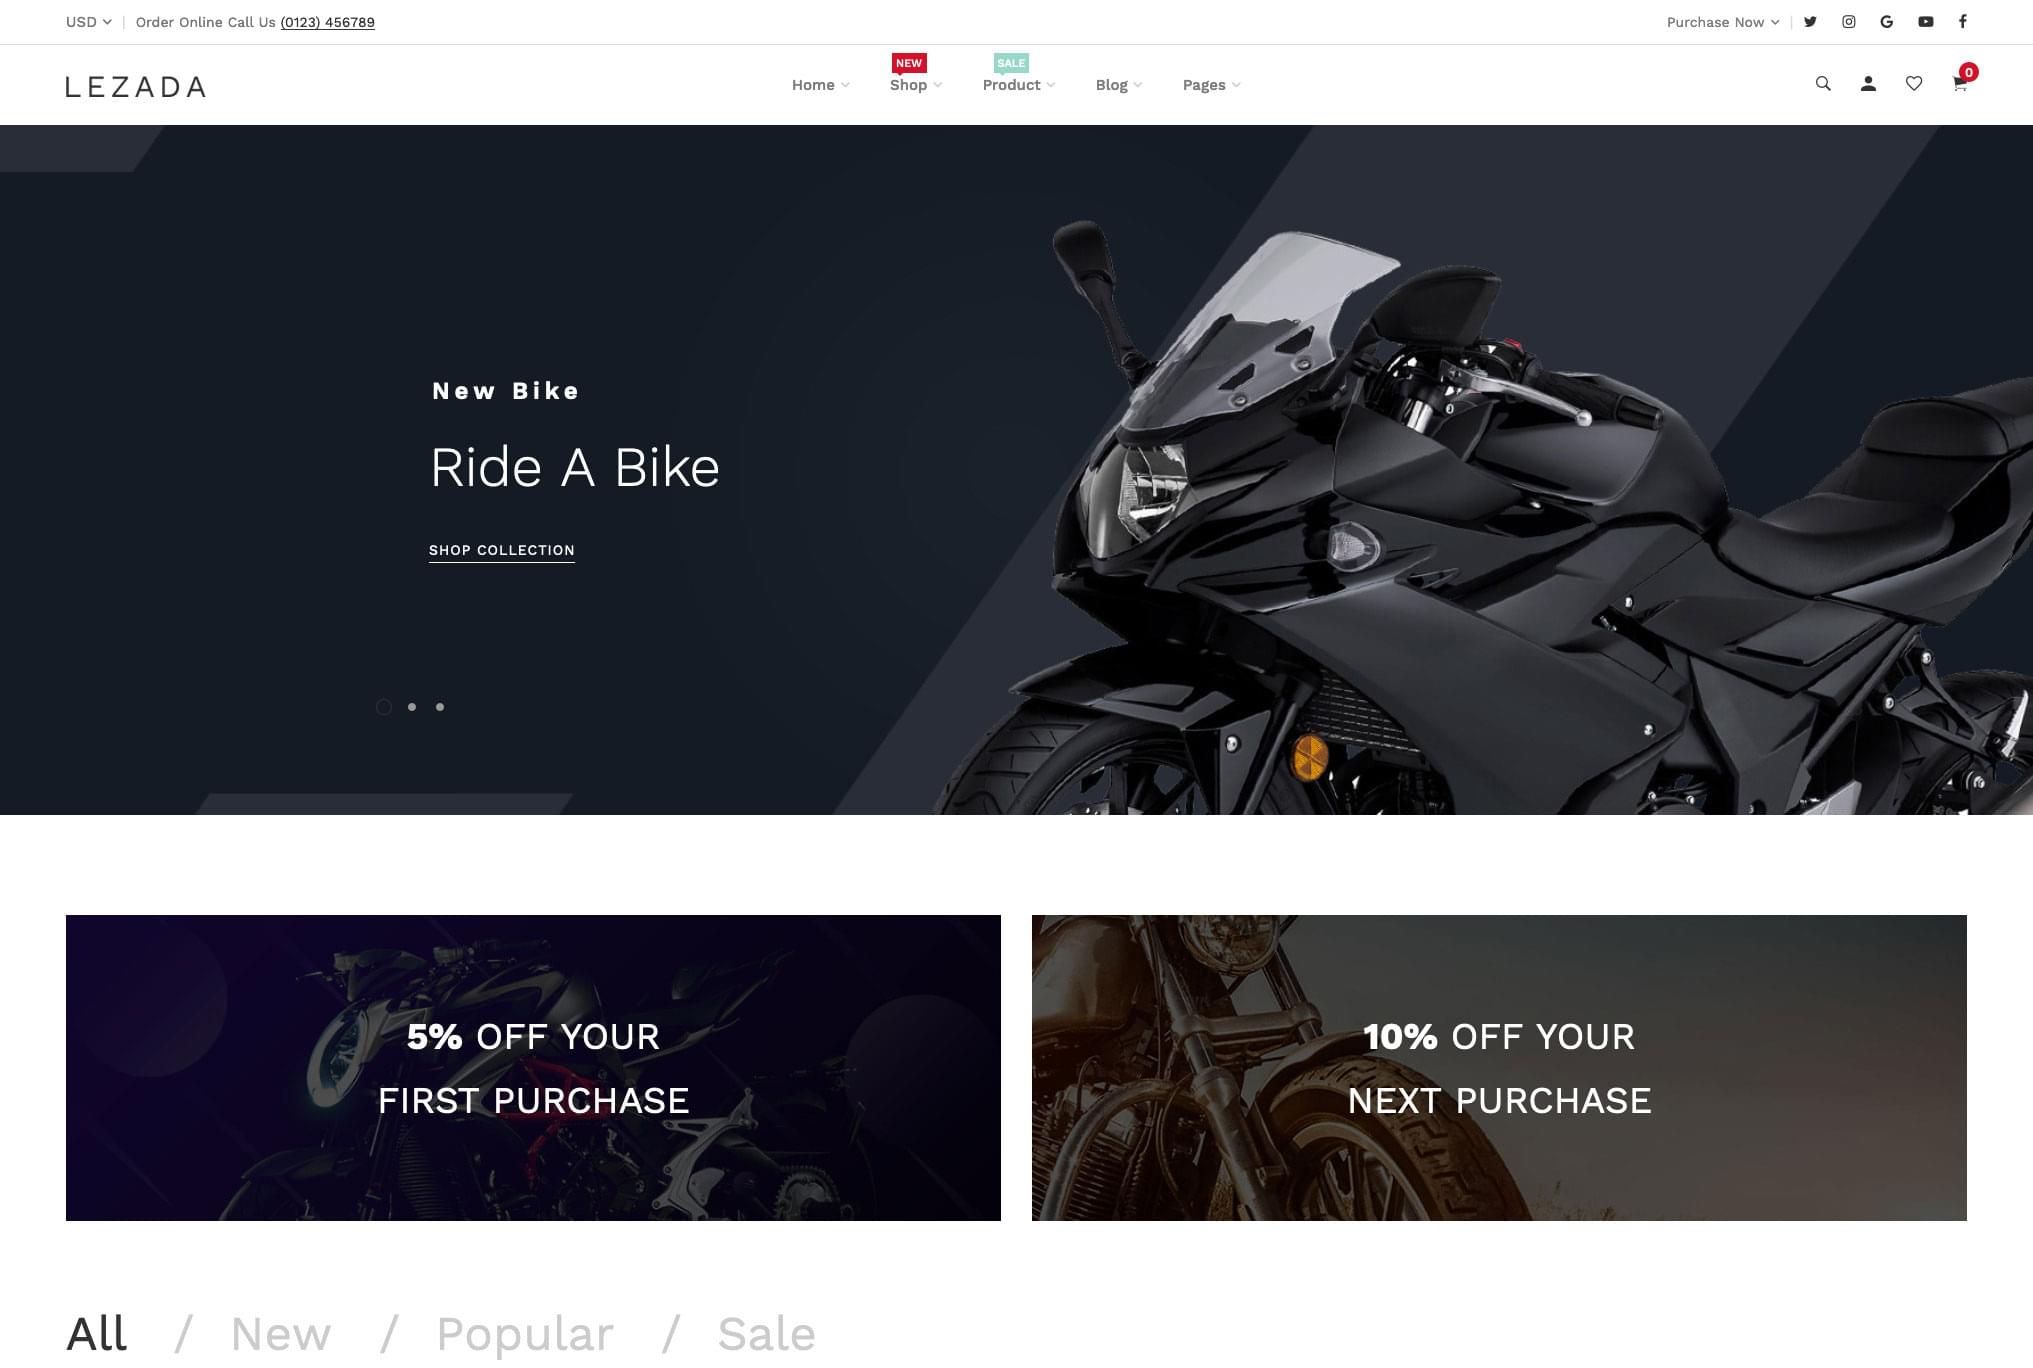Visit the YouTube social icon
Screen dimensions: 2033x1368
click(1926, 22)
